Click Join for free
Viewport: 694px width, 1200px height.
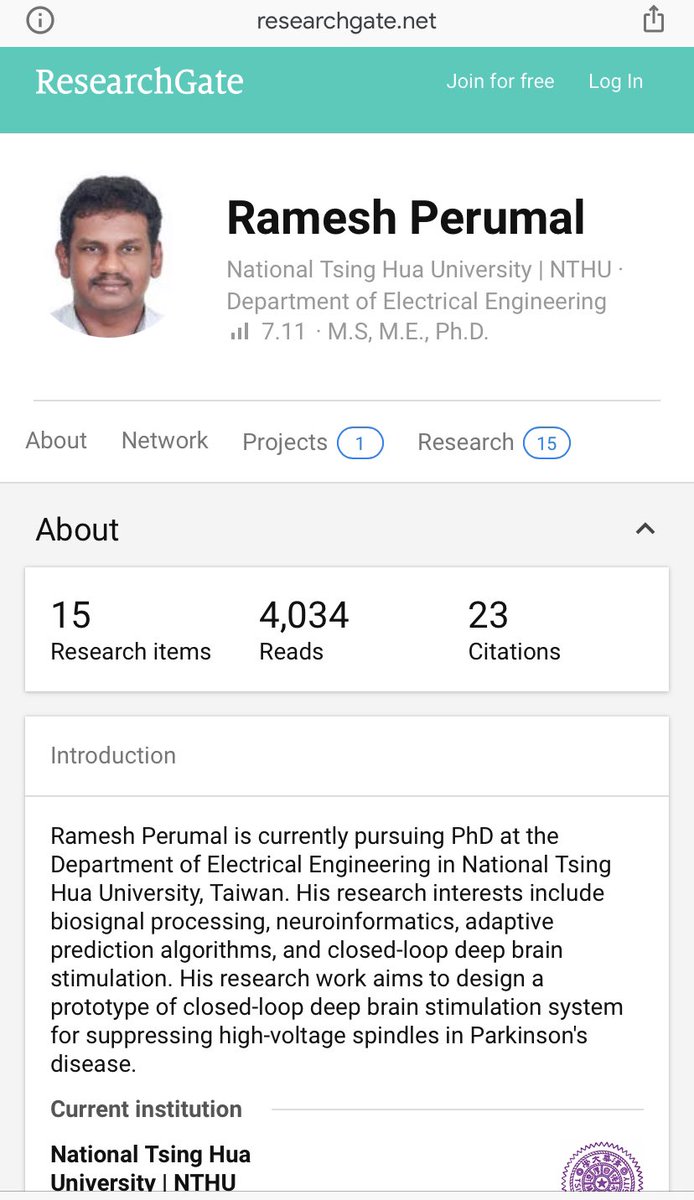(500, 82)
